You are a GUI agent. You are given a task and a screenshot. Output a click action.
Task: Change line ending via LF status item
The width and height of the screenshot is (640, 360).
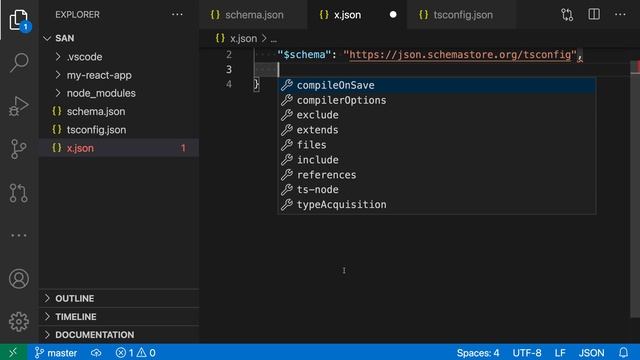tap(560, 353)
